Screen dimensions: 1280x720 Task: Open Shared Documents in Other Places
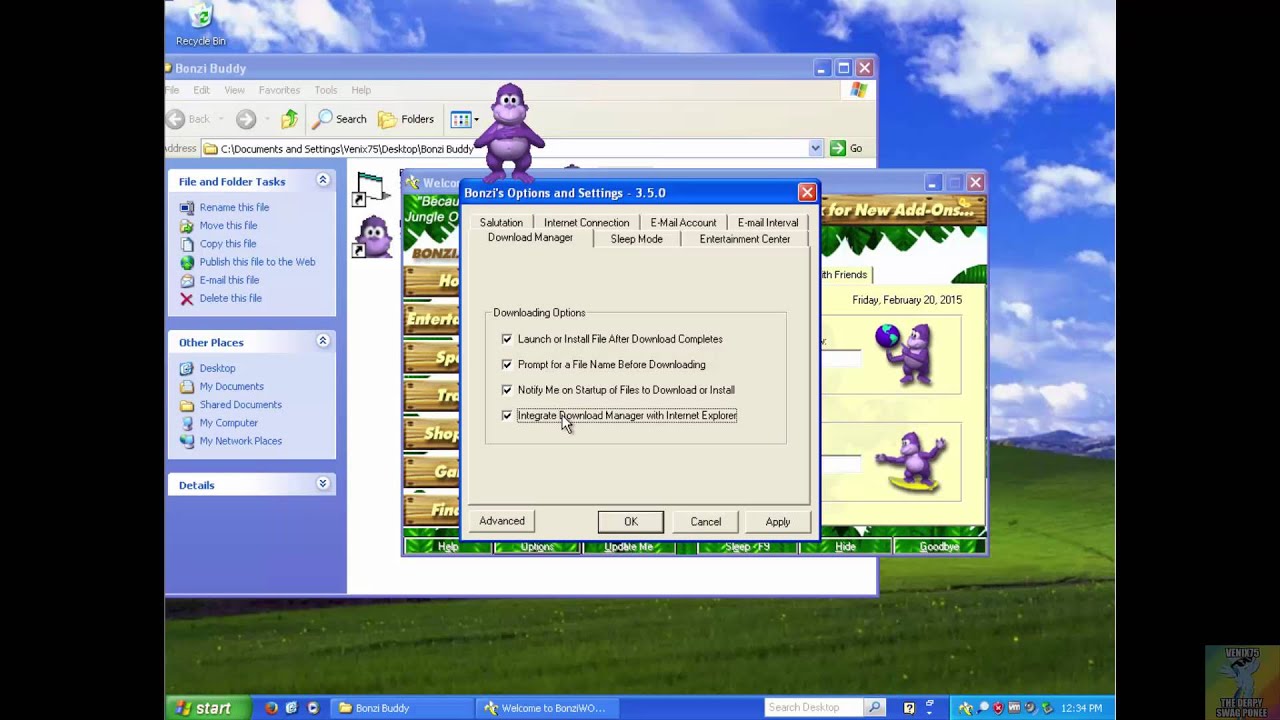coord(240,404)
